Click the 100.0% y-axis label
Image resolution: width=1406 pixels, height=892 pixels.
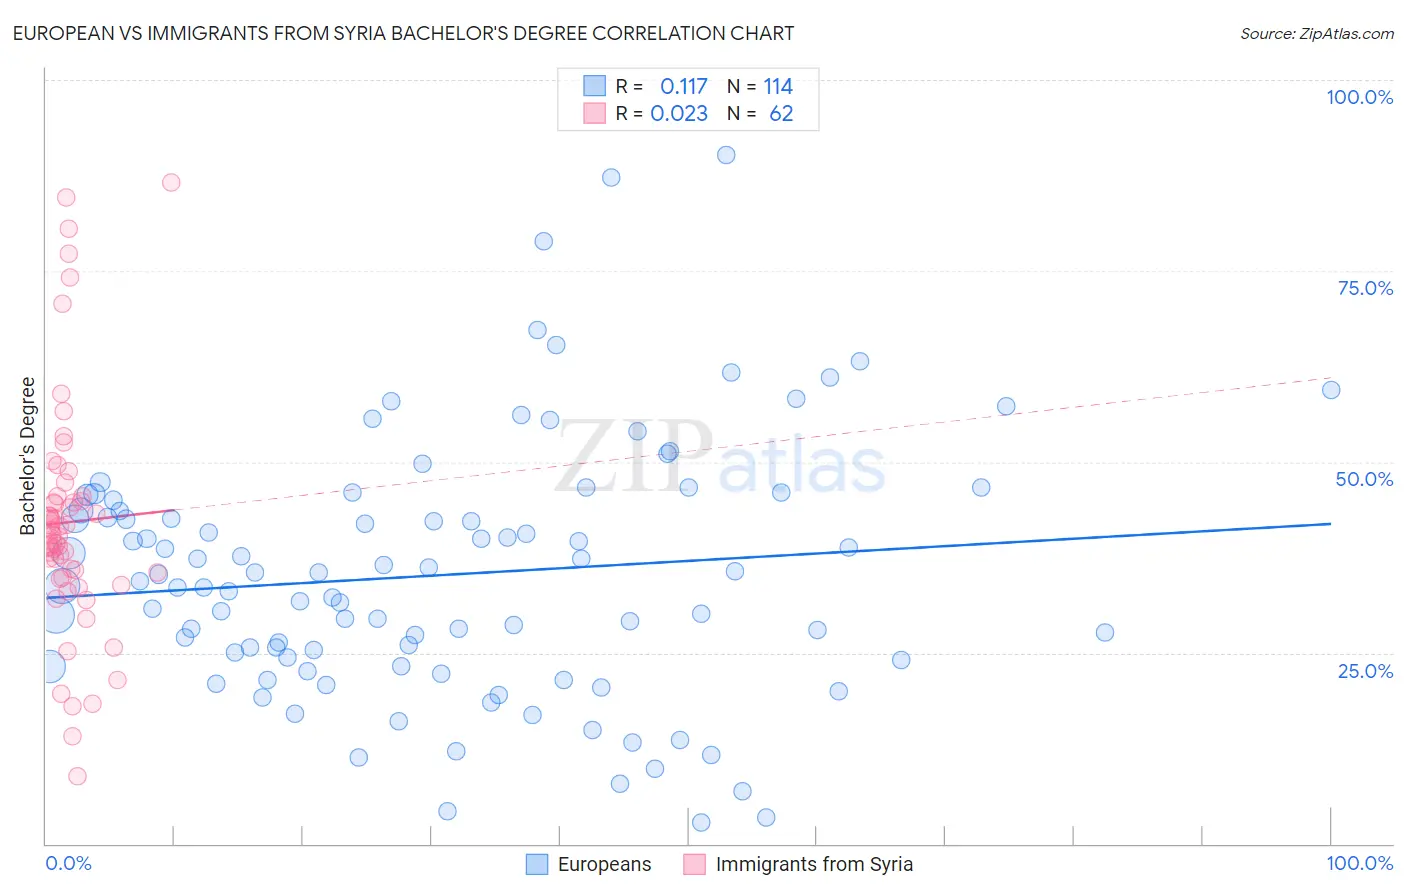pyautogui.click(x=1359, y=97)
